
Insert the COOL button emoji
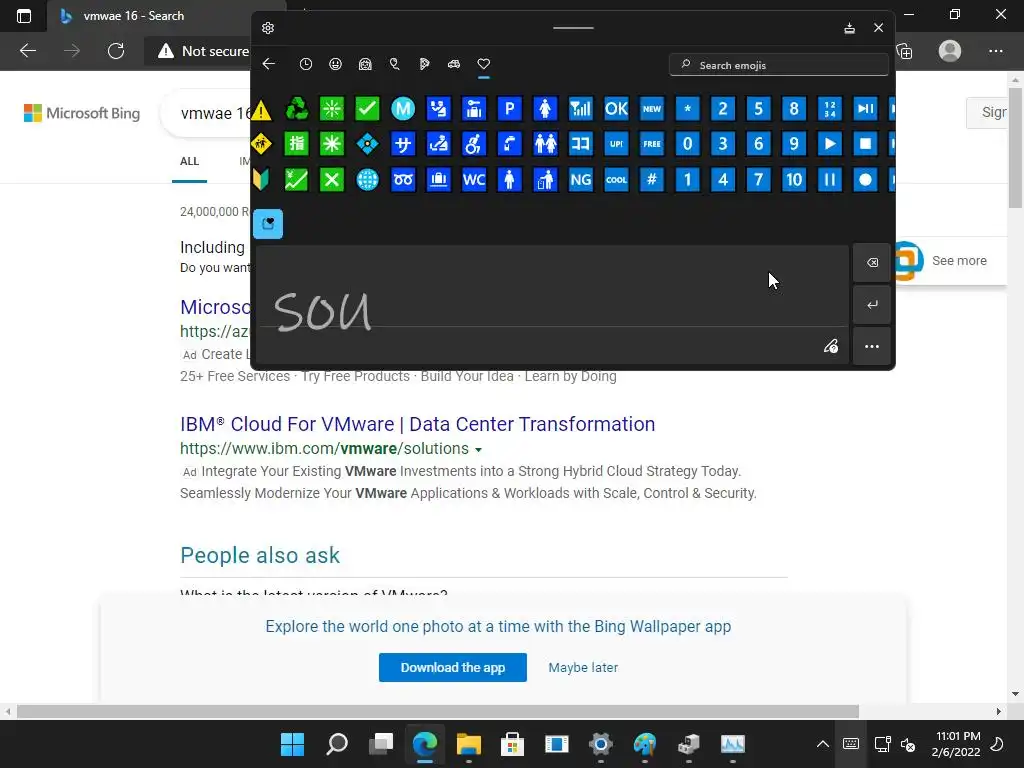pyautogui.click(x=616, y=180)
